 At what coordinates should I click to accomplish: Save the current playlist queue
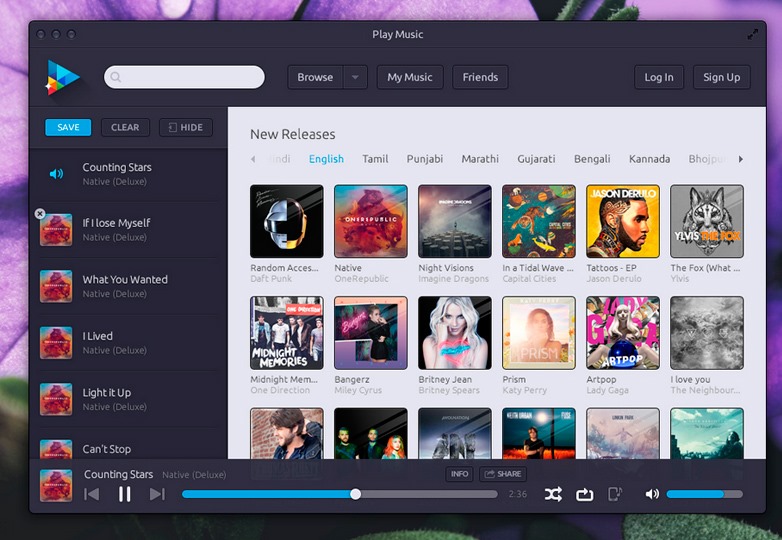(68, 128)
